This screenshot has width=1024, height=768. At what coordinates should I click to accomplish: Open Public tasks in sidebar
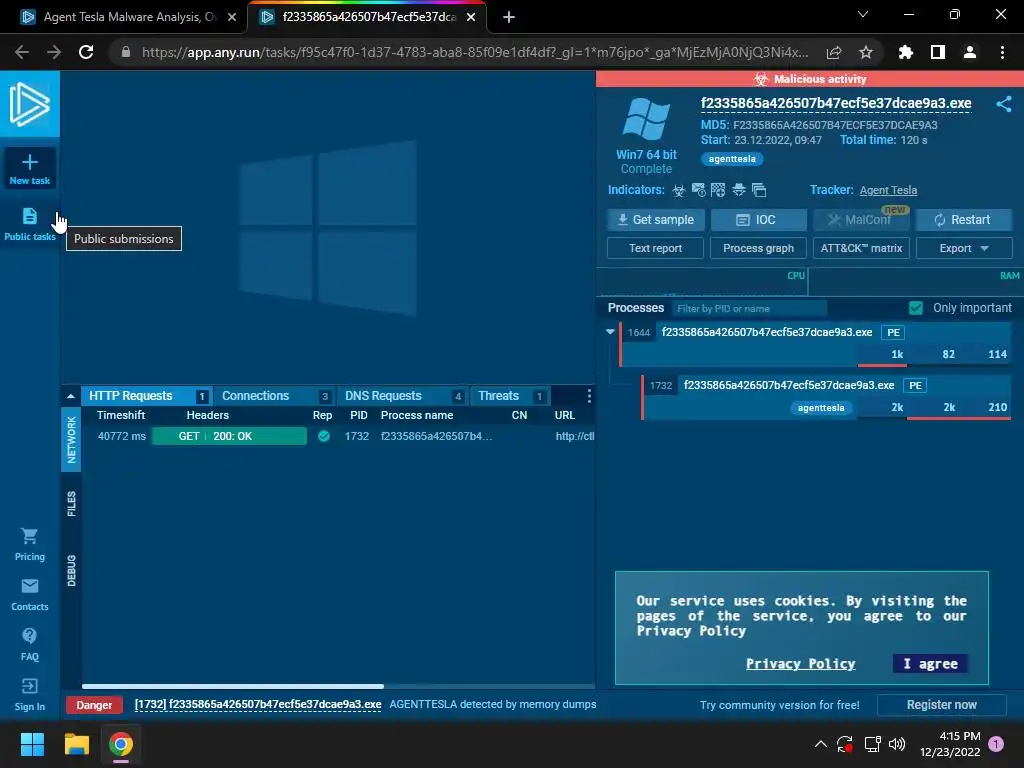pos(29,224)
